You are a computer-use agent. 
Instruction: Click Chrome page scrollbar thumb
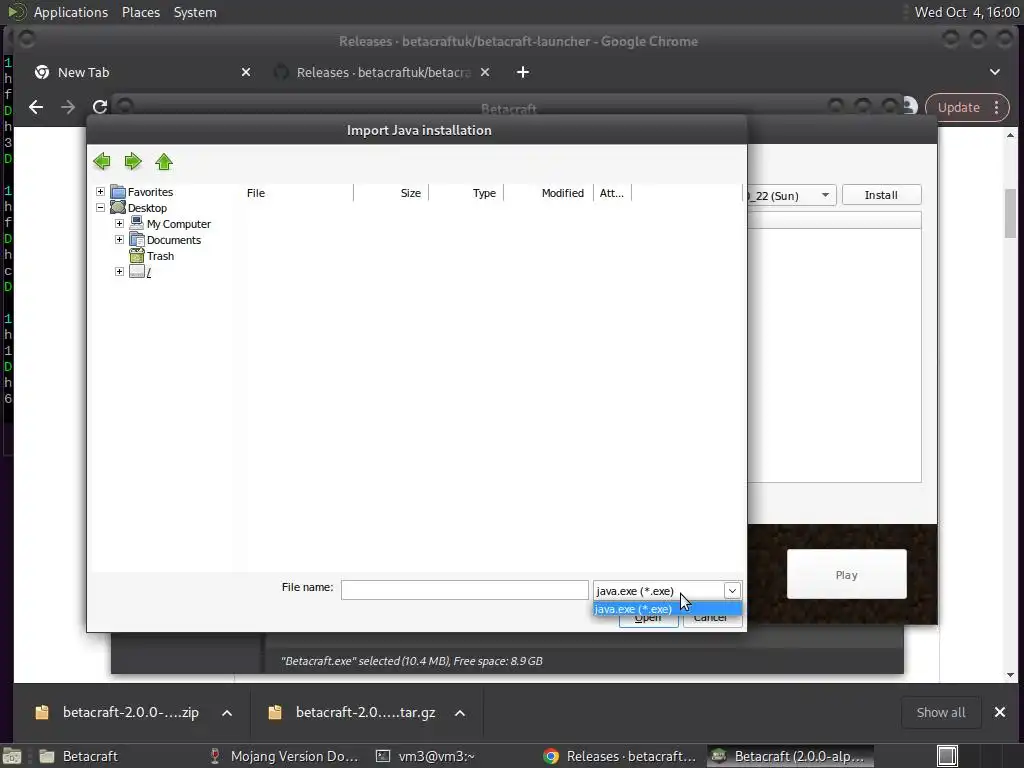pos(1010,213)
